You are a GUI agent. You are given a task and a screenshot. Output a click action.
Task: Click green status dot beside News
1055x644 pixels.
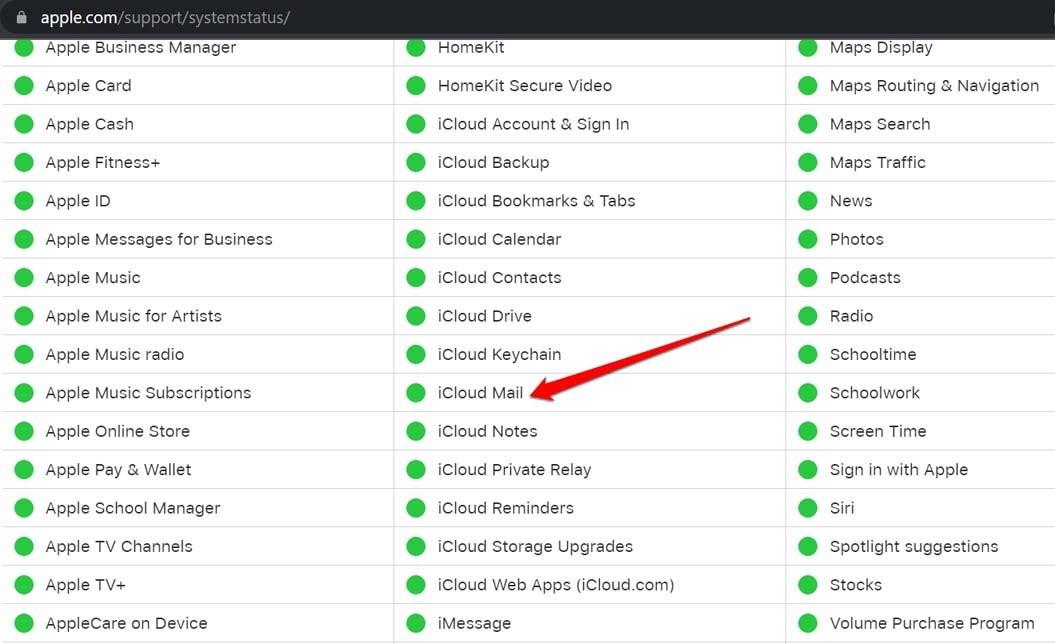pyautogui.click(x=807, y=201)
